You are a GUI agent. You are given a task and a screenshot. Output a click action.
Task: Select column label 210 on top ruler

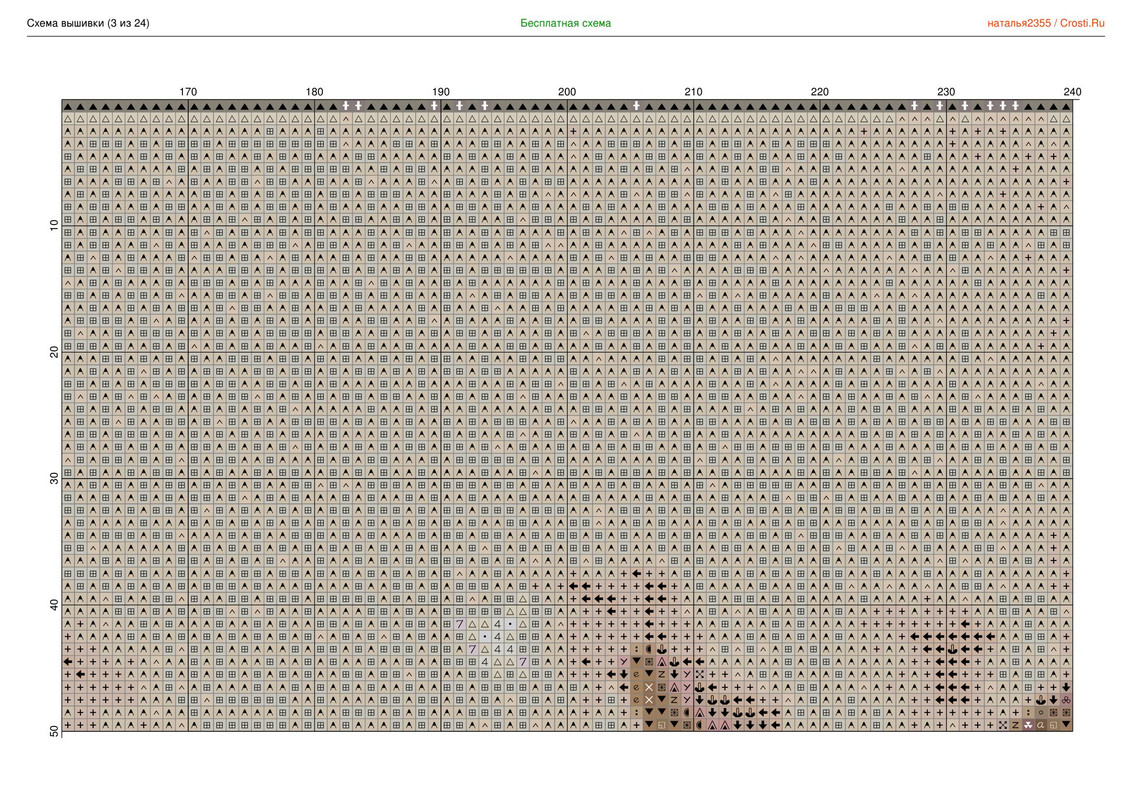point(693,92)
